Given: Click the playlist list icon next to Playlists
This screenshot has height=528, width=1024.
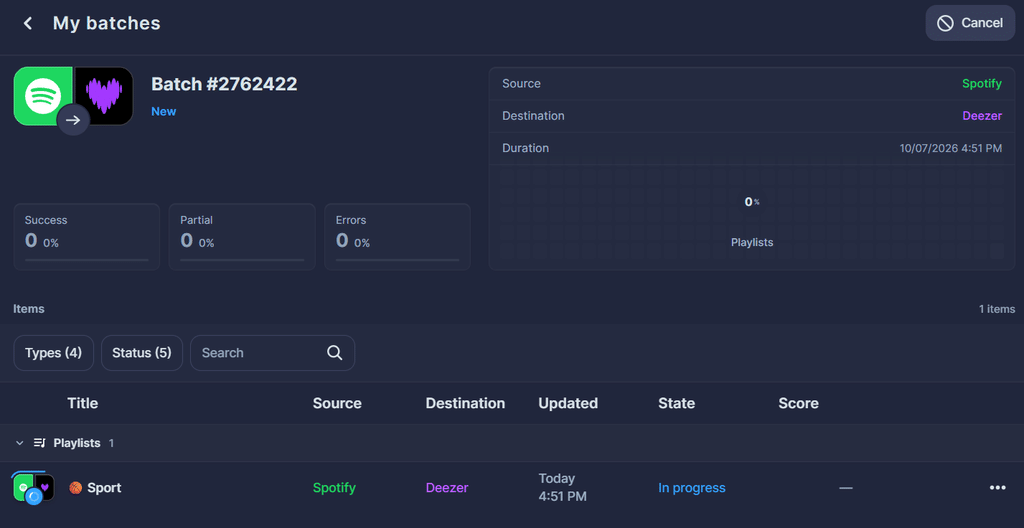Looking at the screenshot, I should tap(40, 443).
